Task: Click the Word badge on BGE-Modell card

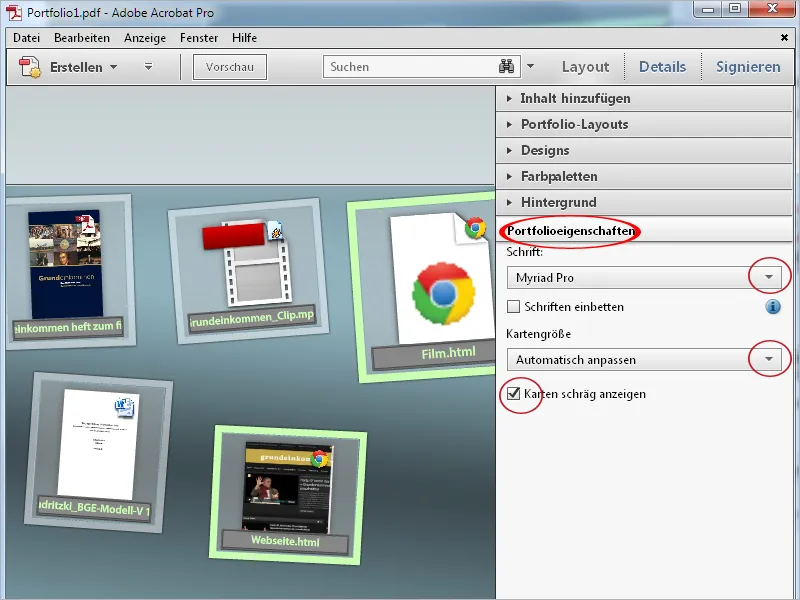Action: point(124,407)
